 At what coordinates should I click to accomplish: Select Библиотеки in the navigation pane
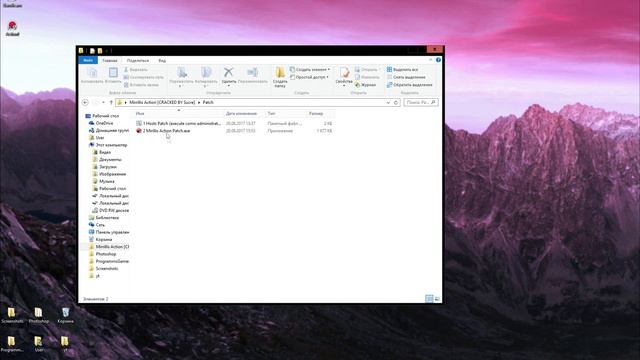click(x=104, y=218)
